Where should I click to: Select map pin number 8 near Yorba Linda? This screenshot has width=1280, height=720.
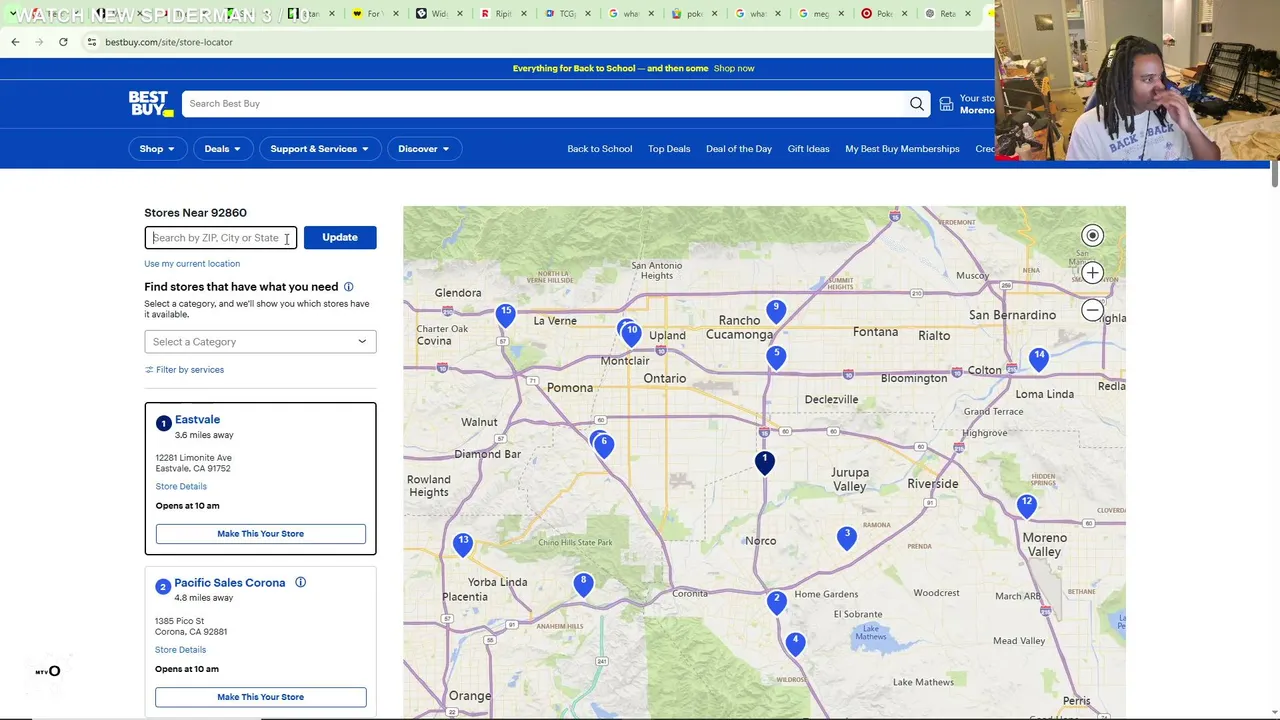pyautogui.click(x=584, y=583)
